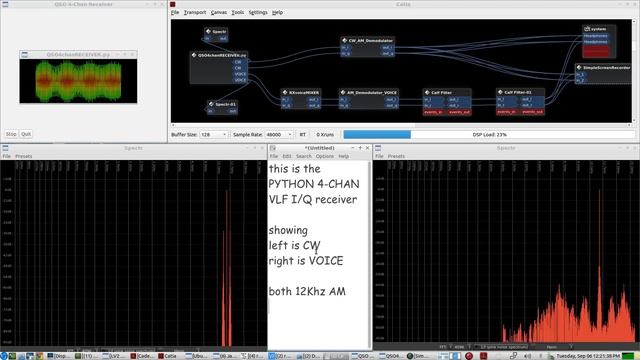Open Edit menu in Untitled text editor

287,156
